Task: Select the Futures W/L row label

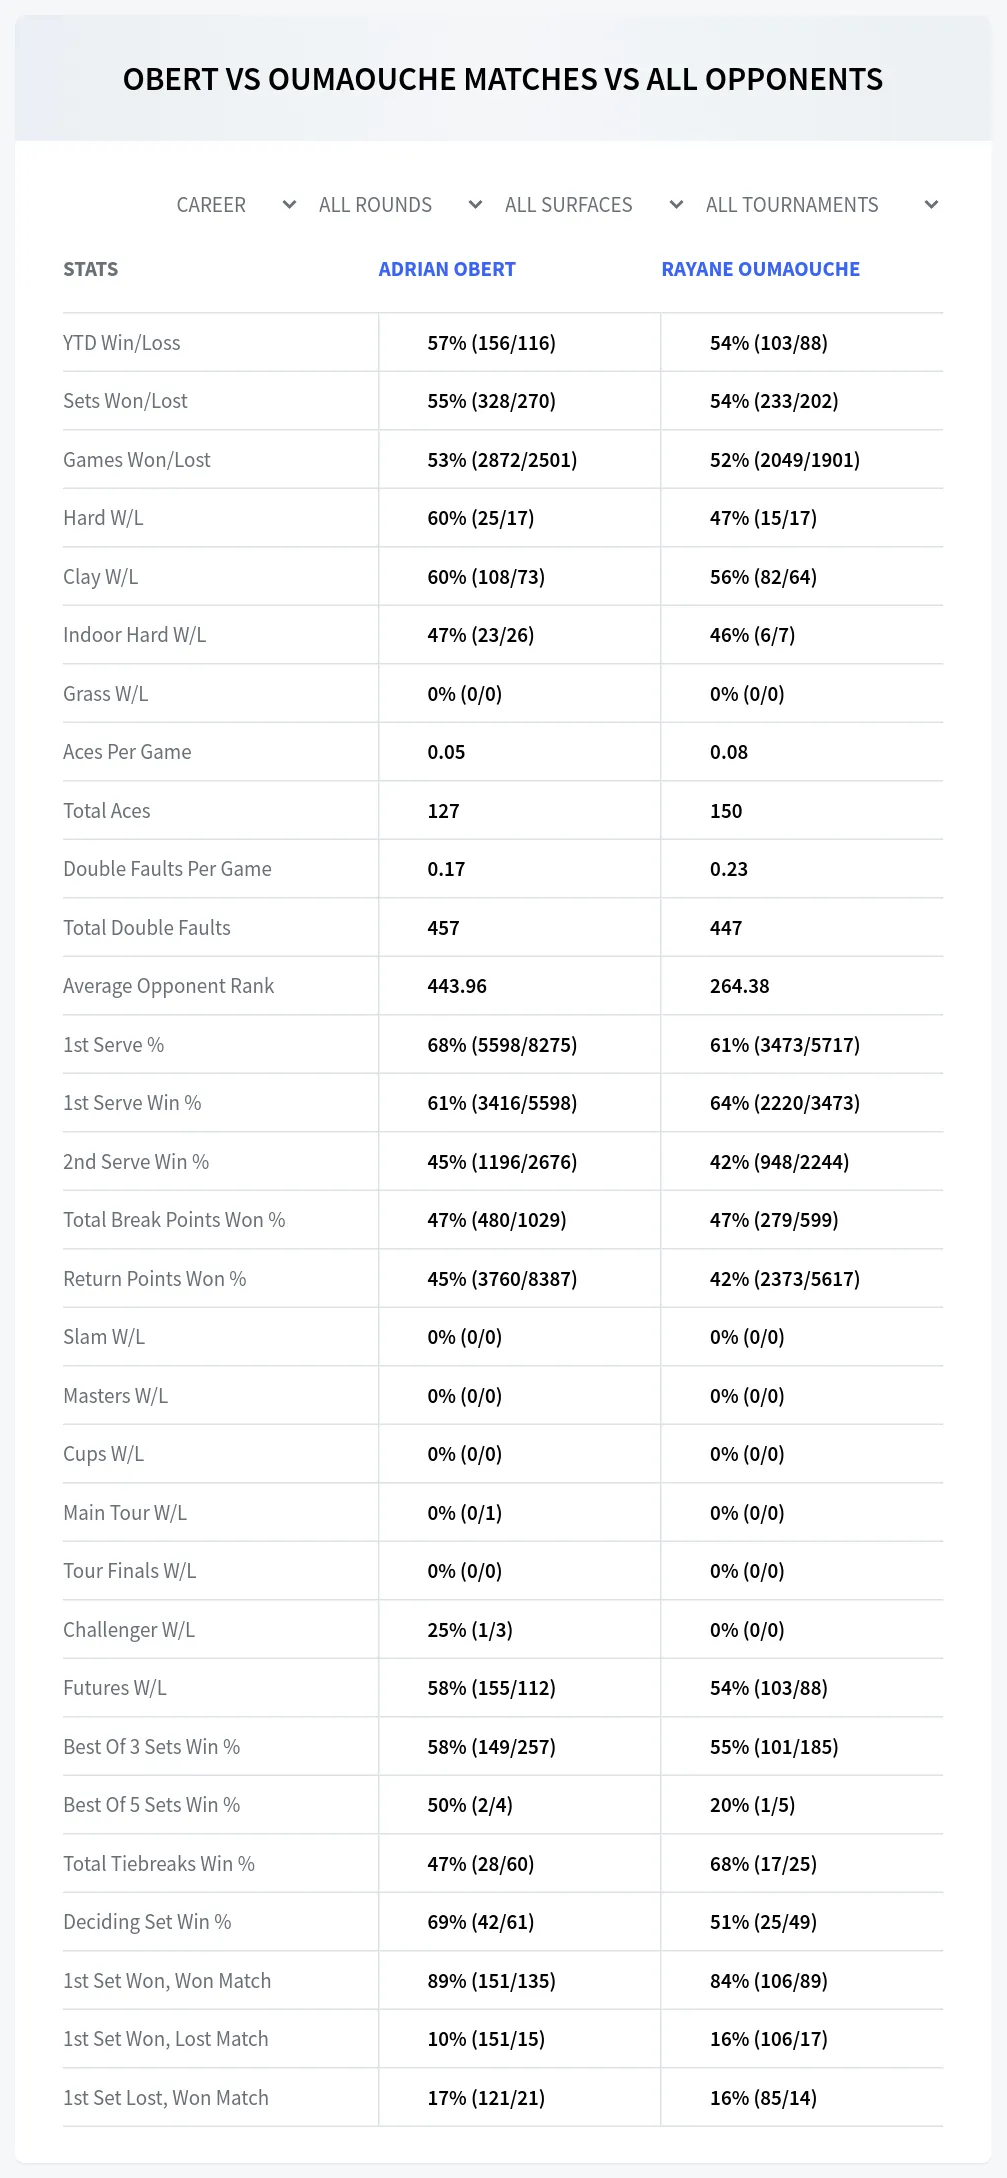Action: [115, 1688]
